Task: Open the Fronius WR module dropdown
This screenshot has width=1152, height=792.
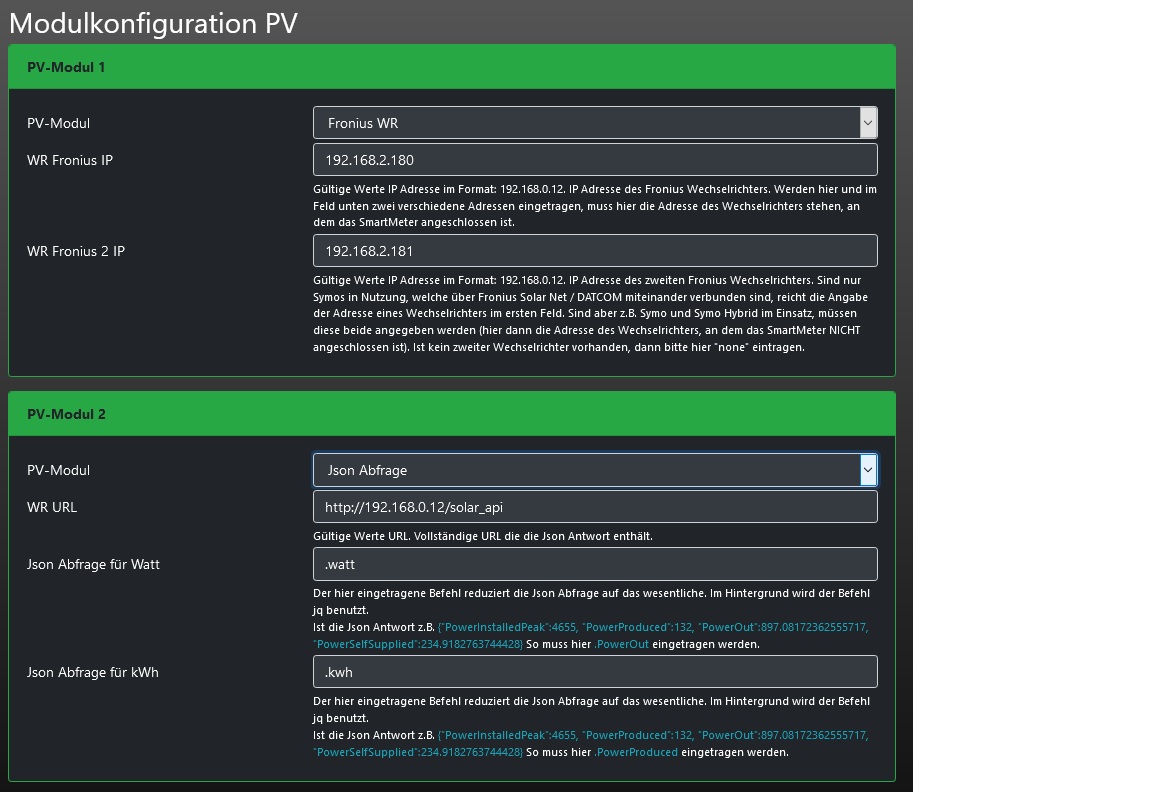Action: pos(594,123)
